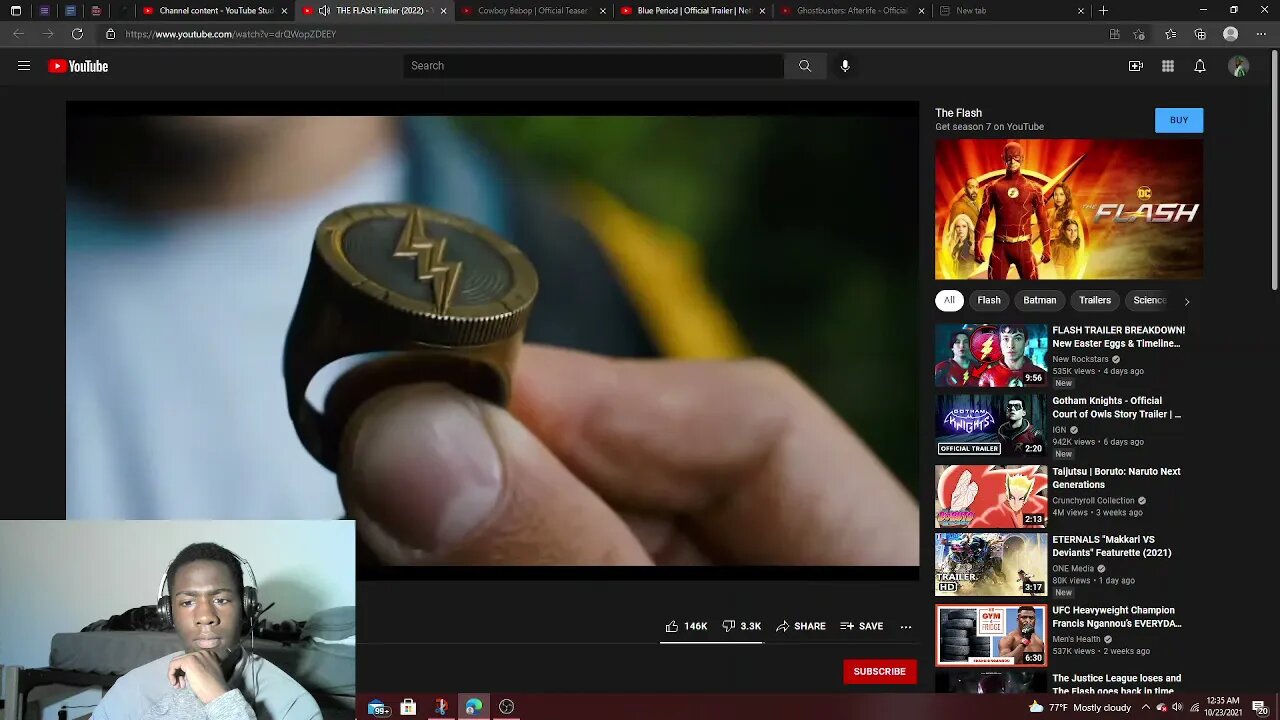
Task: Mute THE FLASH Trailer tab audio
Action: tap(324, 10)
